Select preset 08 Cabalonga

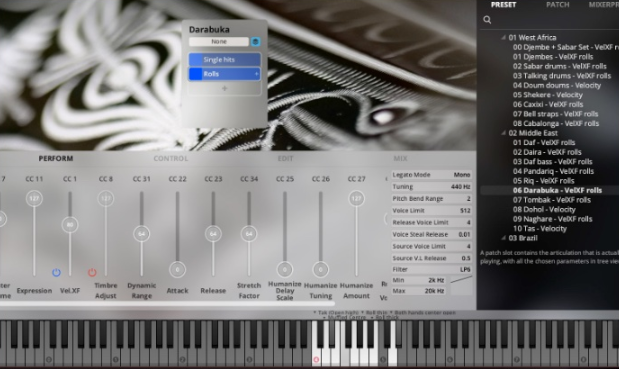[556, 124]
